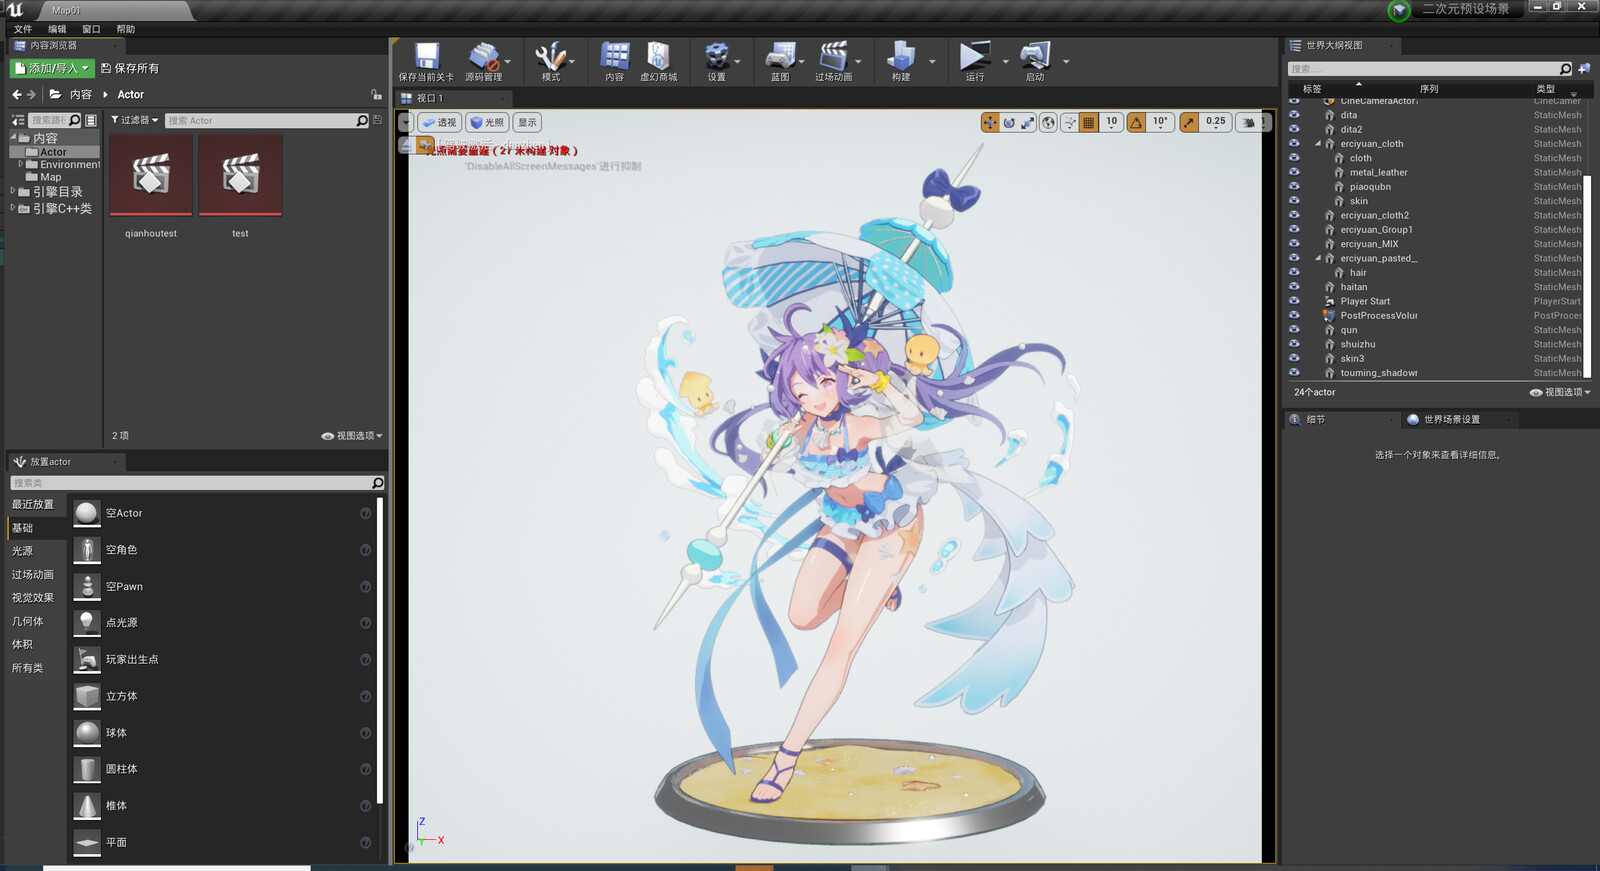Open the grid snap value 10 dropdown

pos(1111,122)
